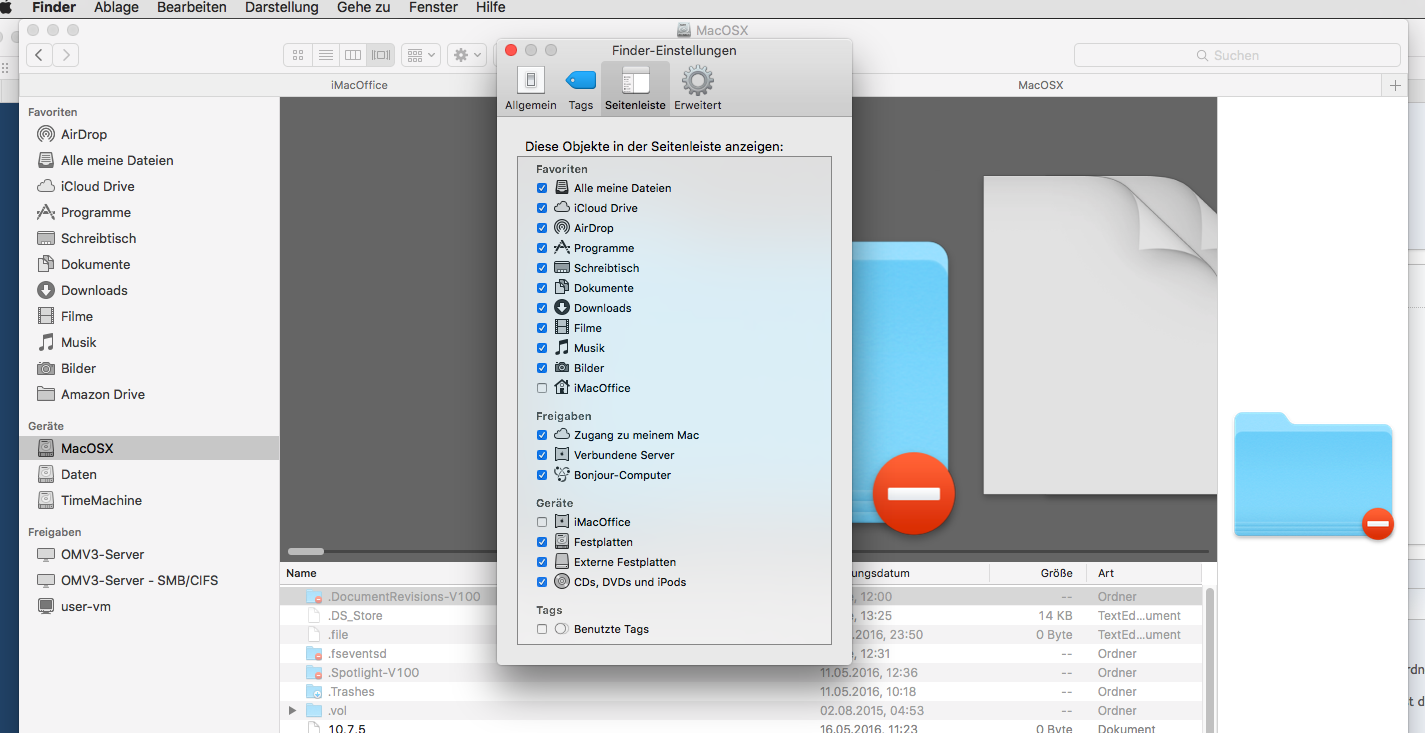This screenshot has width=1425, height=733.
Task: Uncheck iCloud Drive checkbox in preferences
Action: 542,208
